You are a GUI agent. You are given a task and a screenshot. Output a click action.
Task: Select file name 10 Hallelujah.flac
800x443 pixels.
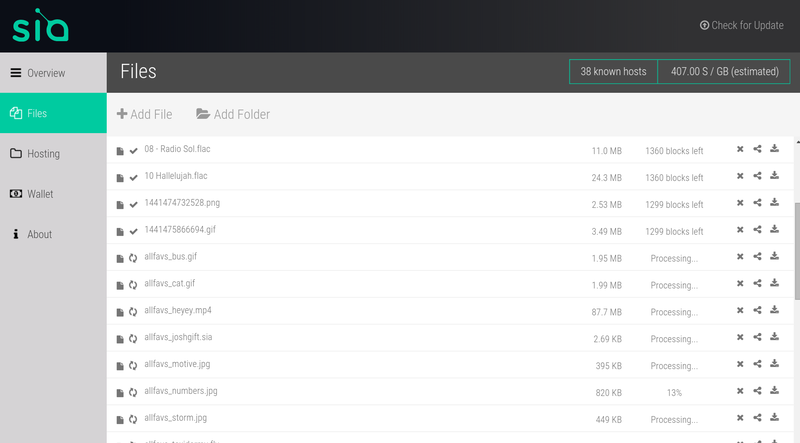click(176, 176)
